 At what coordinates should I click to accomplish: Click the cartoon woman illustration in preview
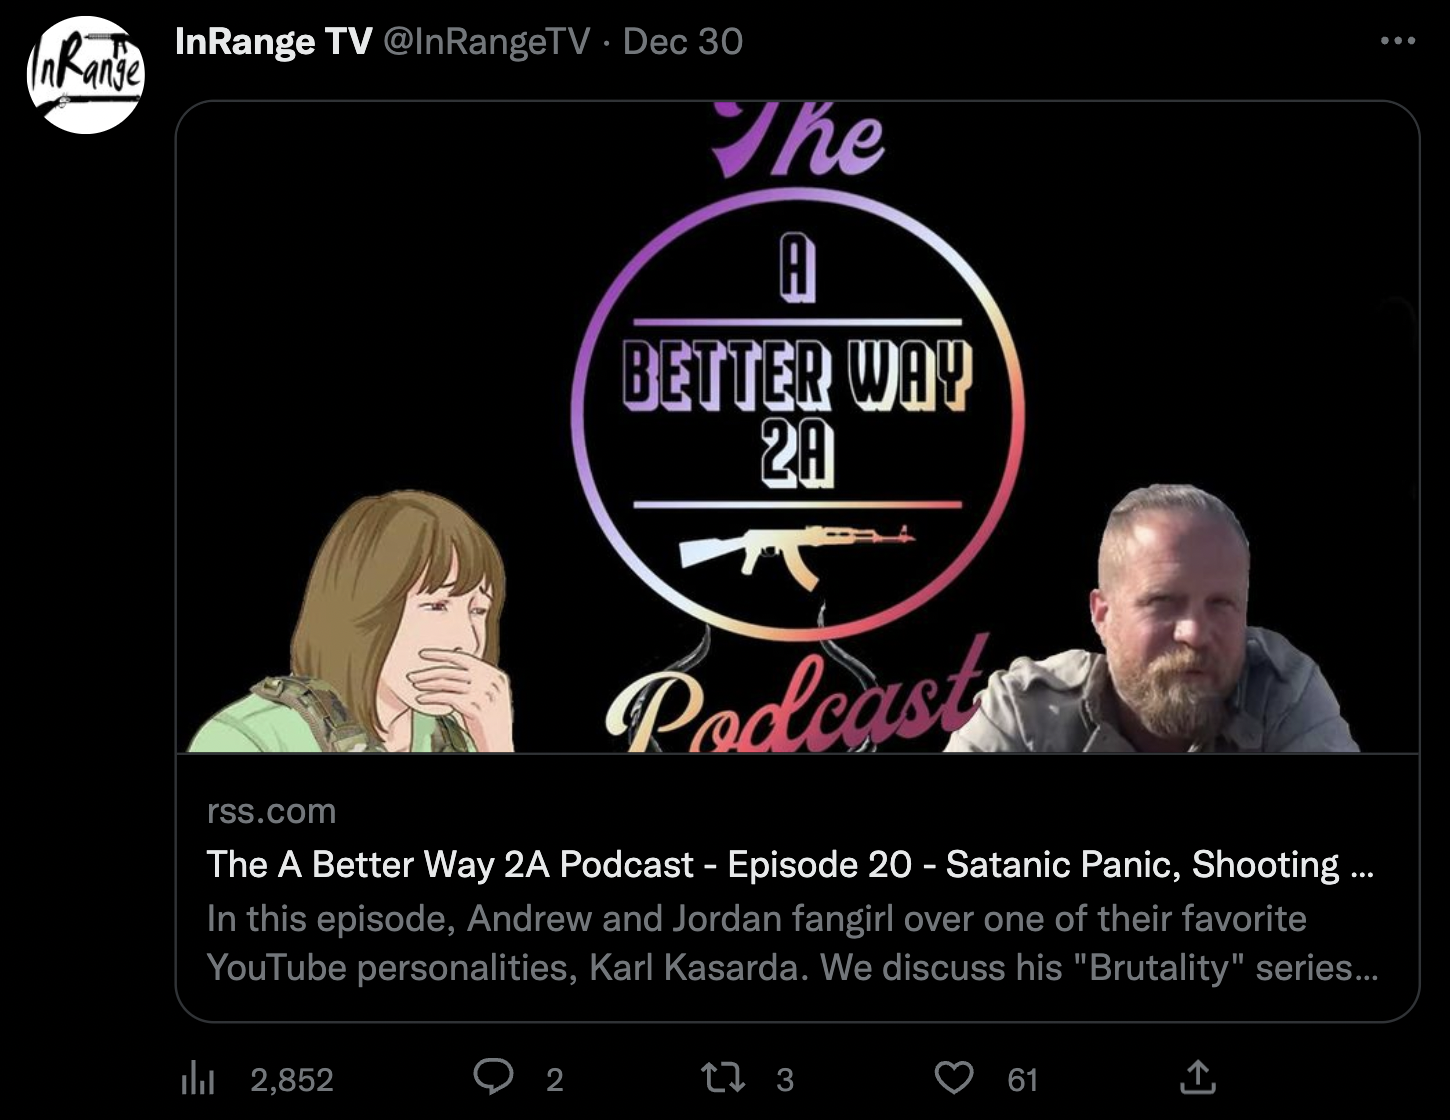click(x=355, y=622)
